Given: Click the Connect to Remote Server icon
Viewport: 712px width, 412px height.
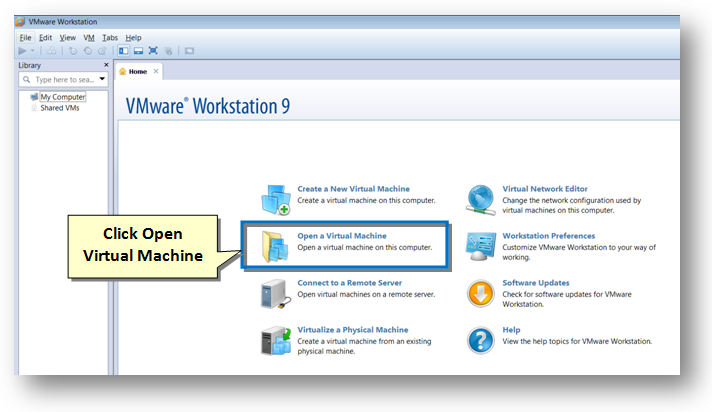Looking at the screenshot, I should click(x=276, y=294).
